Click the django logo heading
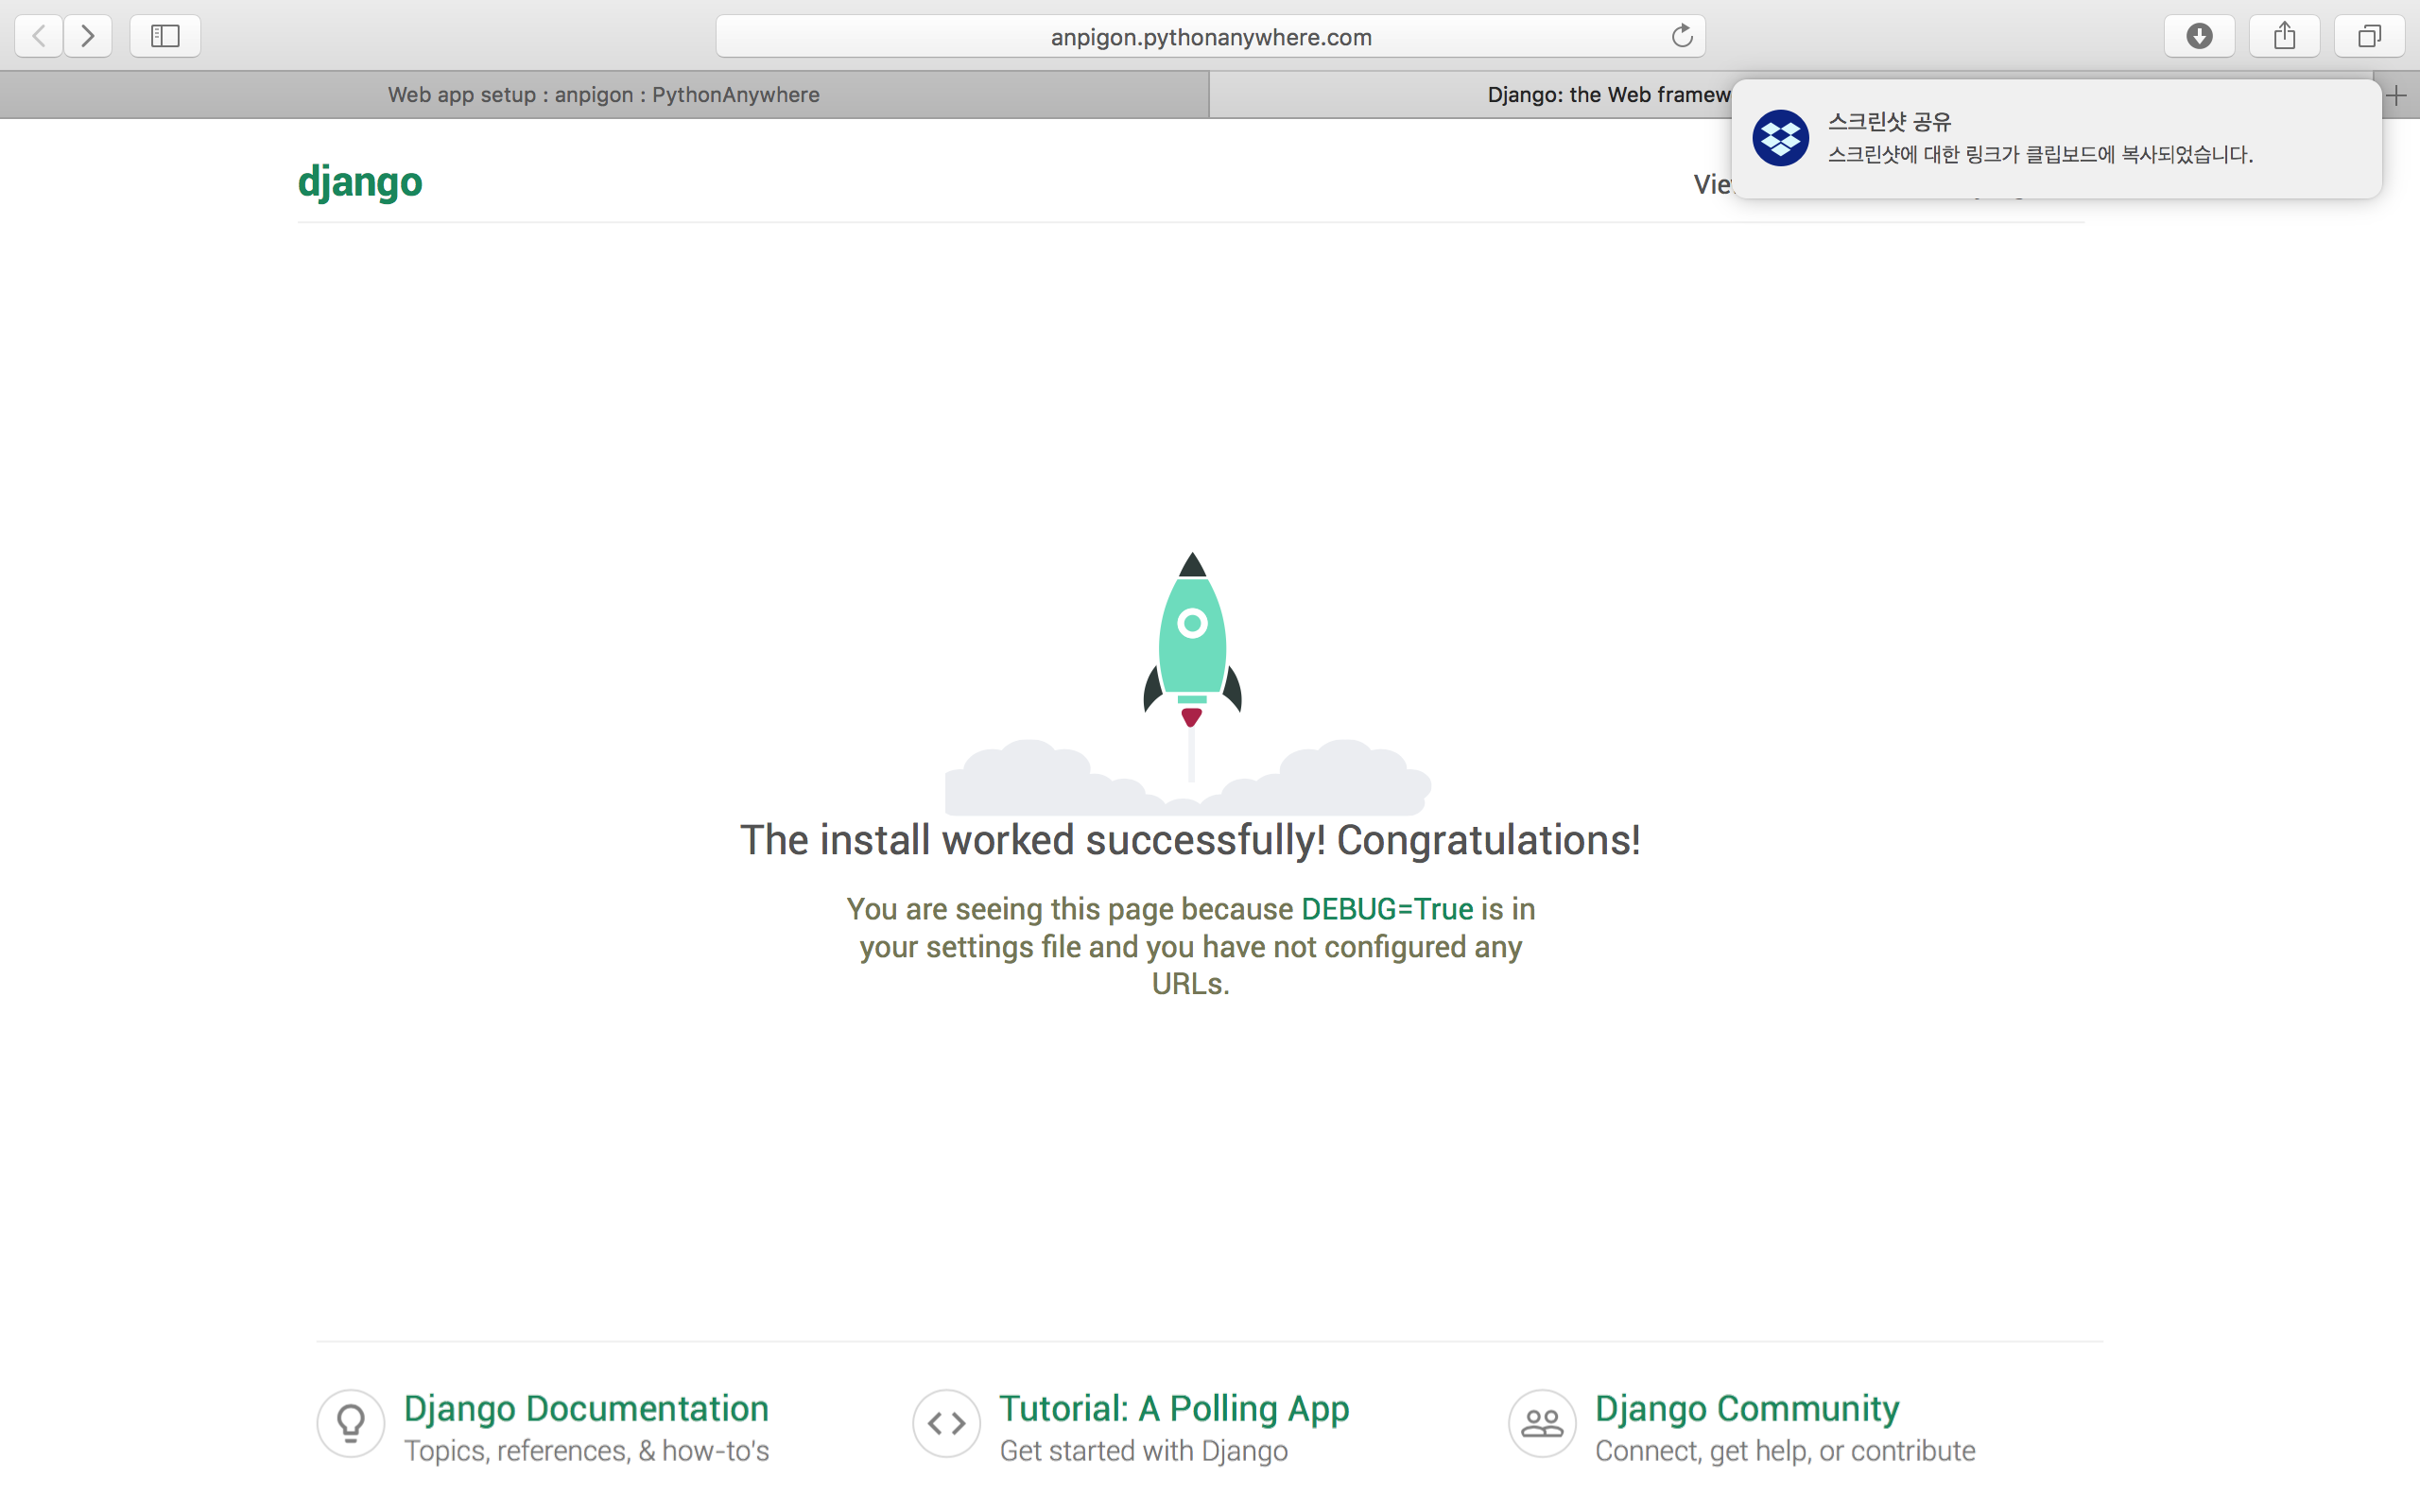This screenshot has height=1512, width=2420. (360, 182)
